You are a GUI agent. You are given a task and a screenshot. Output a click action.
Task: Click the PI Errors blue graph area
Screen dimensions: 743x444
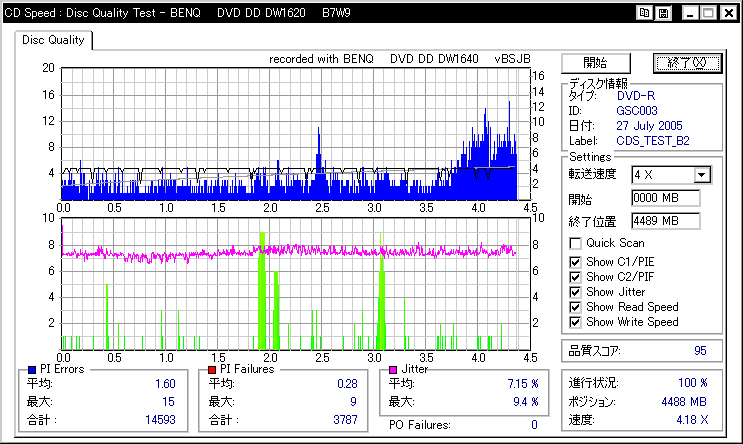[x=295, y=134]
